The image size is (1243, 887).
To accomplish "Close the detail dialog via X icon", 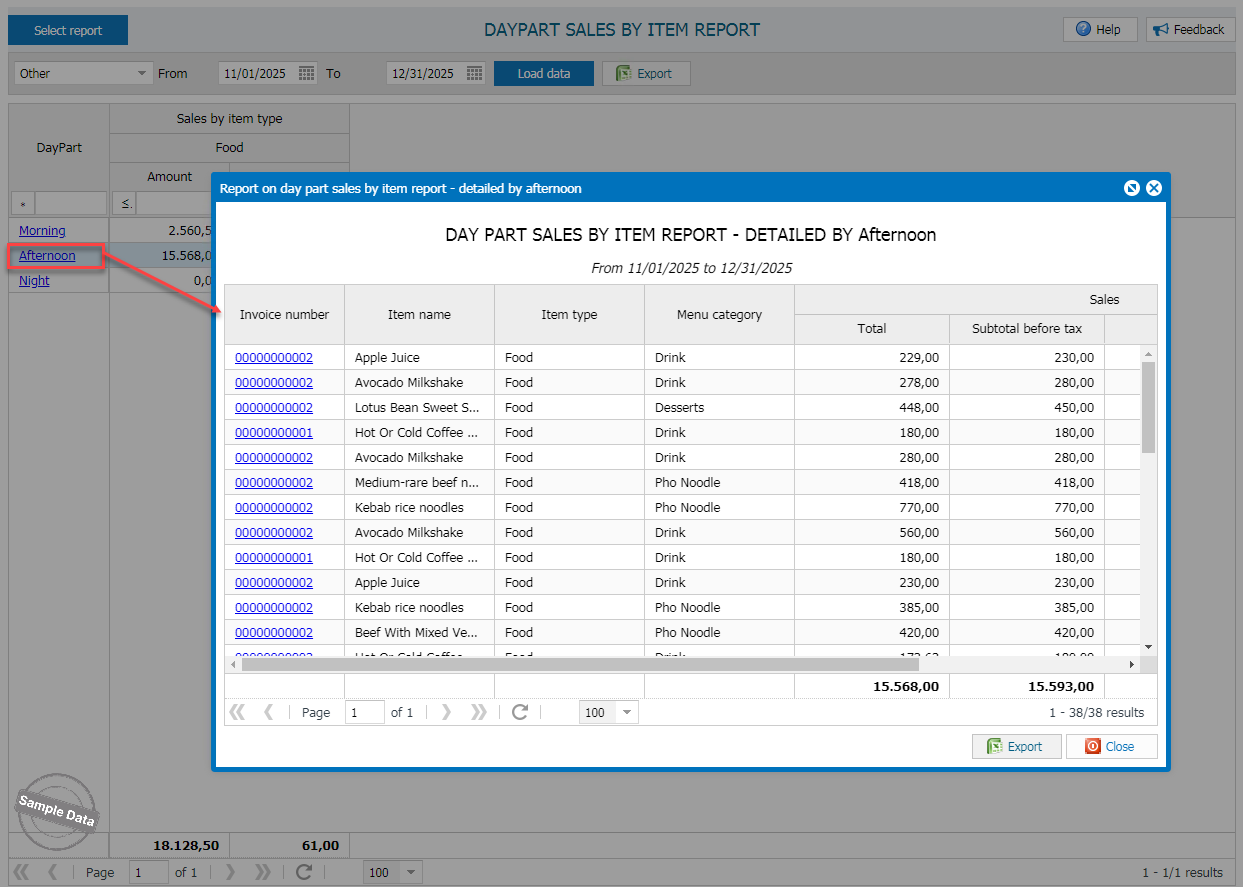I will point(1153,188).
